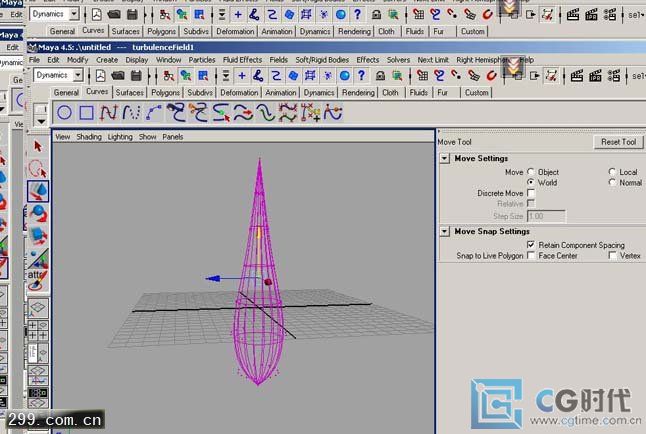Click the Reset Tool button
Viewport: 646px width, 434px height.
pyautogui.click(x=618, y=142)
